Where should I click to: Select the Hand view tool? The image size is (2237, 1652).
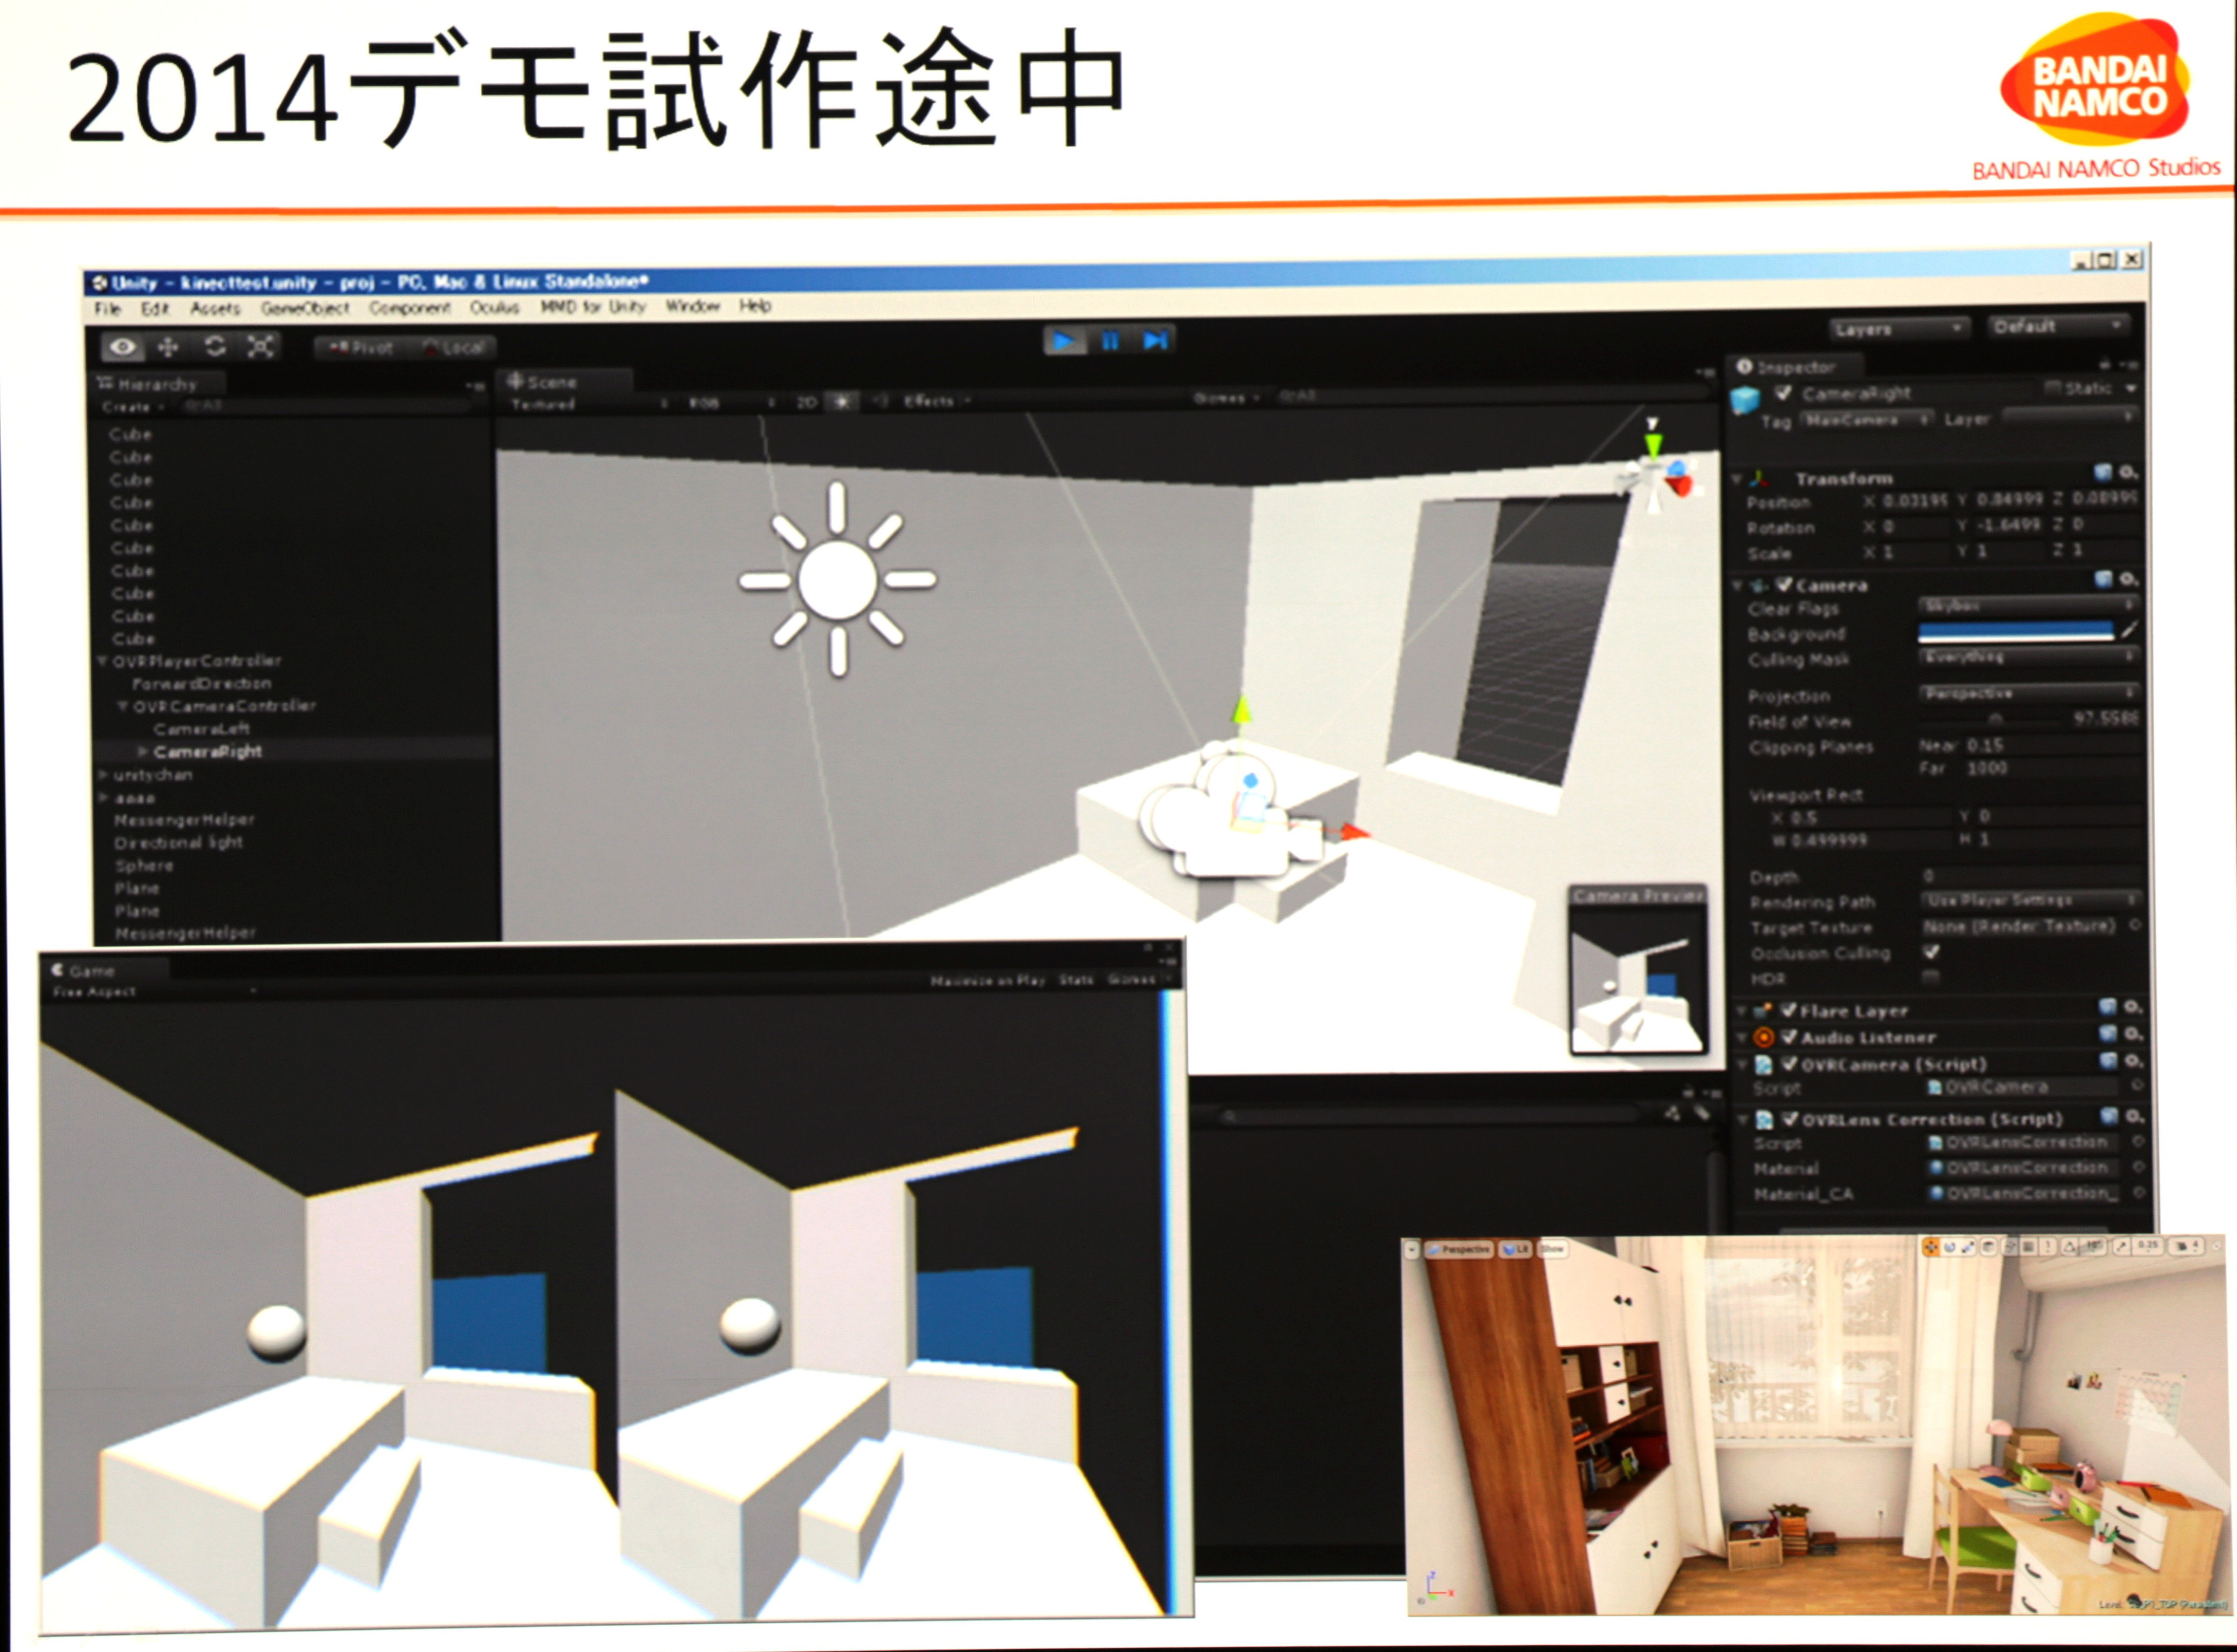pyautogui.click(x=123, y=347)
